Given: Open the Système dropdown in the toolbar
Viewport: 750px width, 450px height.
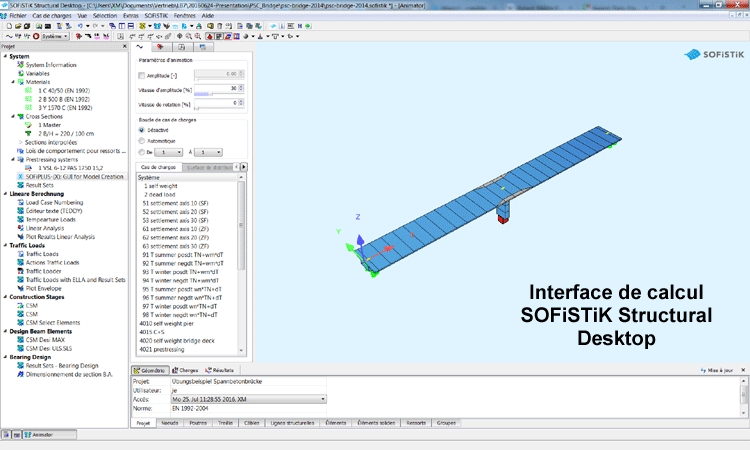Looking at the screenshot, I should pos(55,36).
